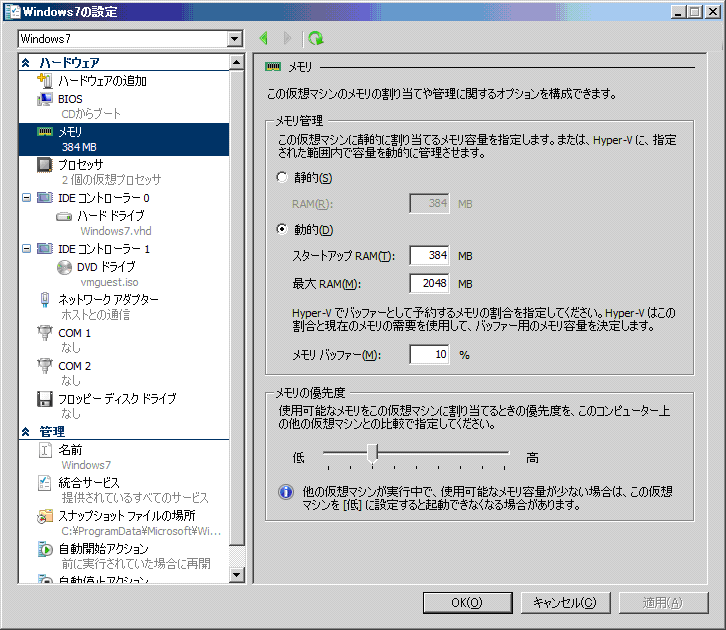Click the ハード ドライブ disk icon
Screen dimensions: 726x630
point(64,216)
